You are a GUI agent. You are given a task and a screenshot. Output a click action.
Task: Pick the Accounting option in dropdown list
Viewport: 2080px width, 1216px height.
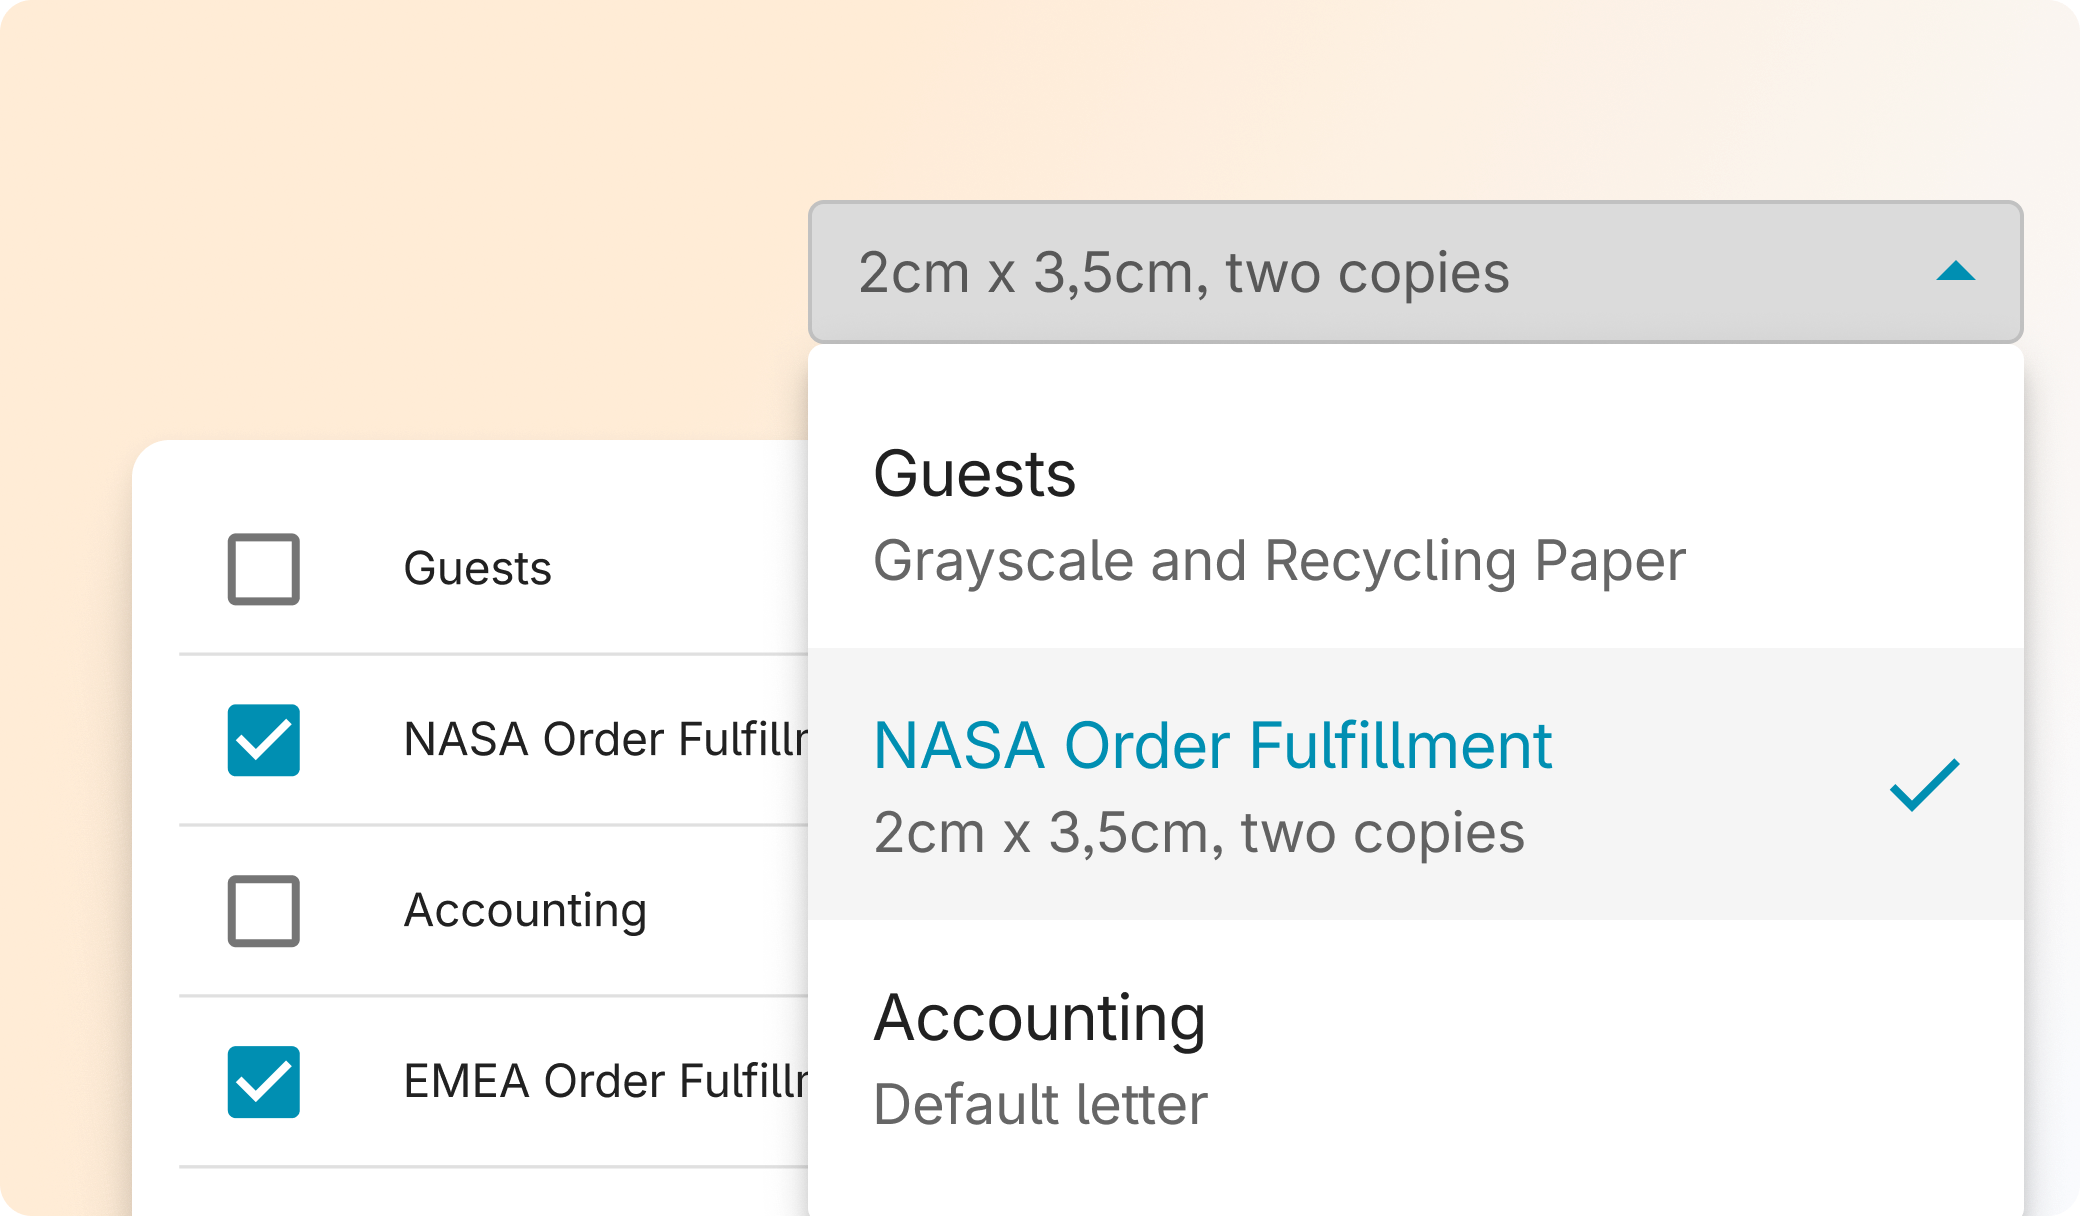coord(1415,1058)
